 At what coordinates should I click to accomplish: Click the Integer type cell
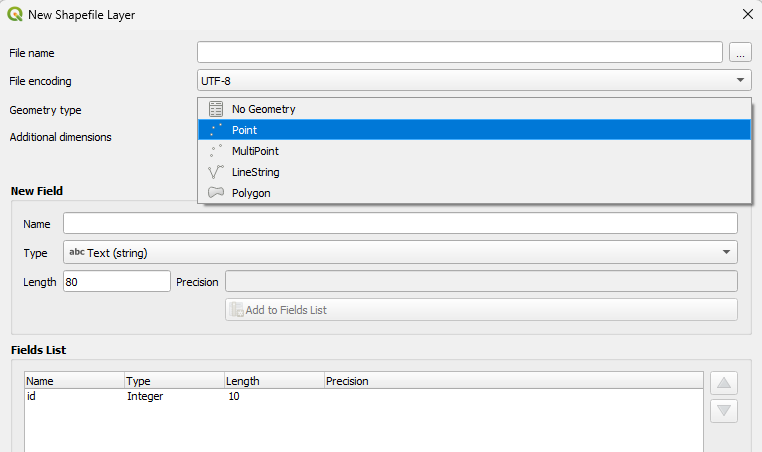point(145,396)
